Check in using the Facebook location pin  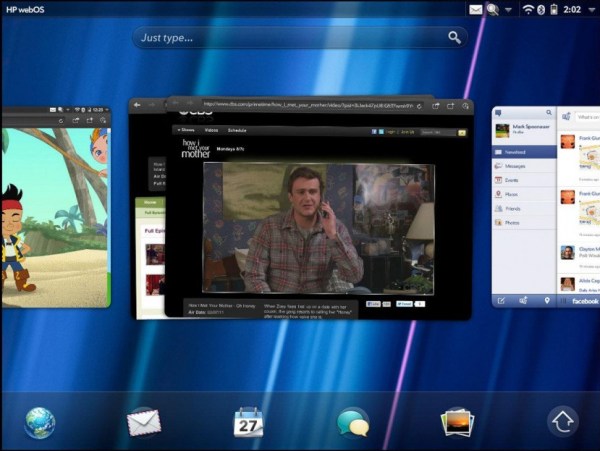(547, 301)
